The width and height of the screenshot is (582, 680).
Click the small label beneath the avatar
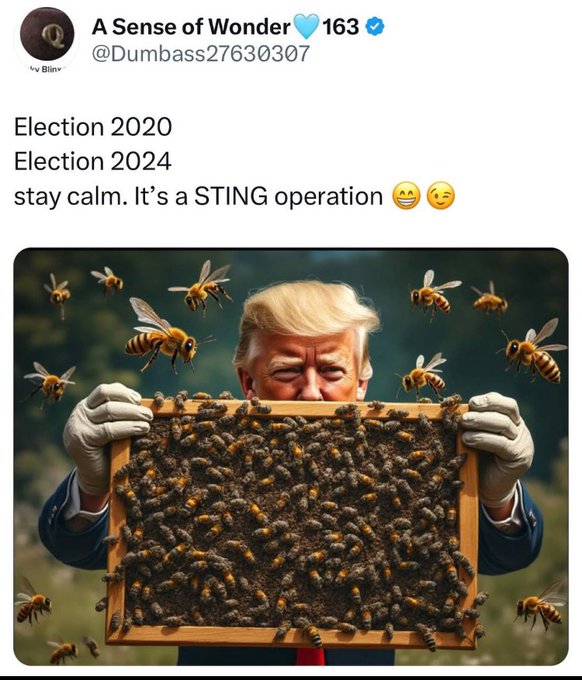coord(46,69)
